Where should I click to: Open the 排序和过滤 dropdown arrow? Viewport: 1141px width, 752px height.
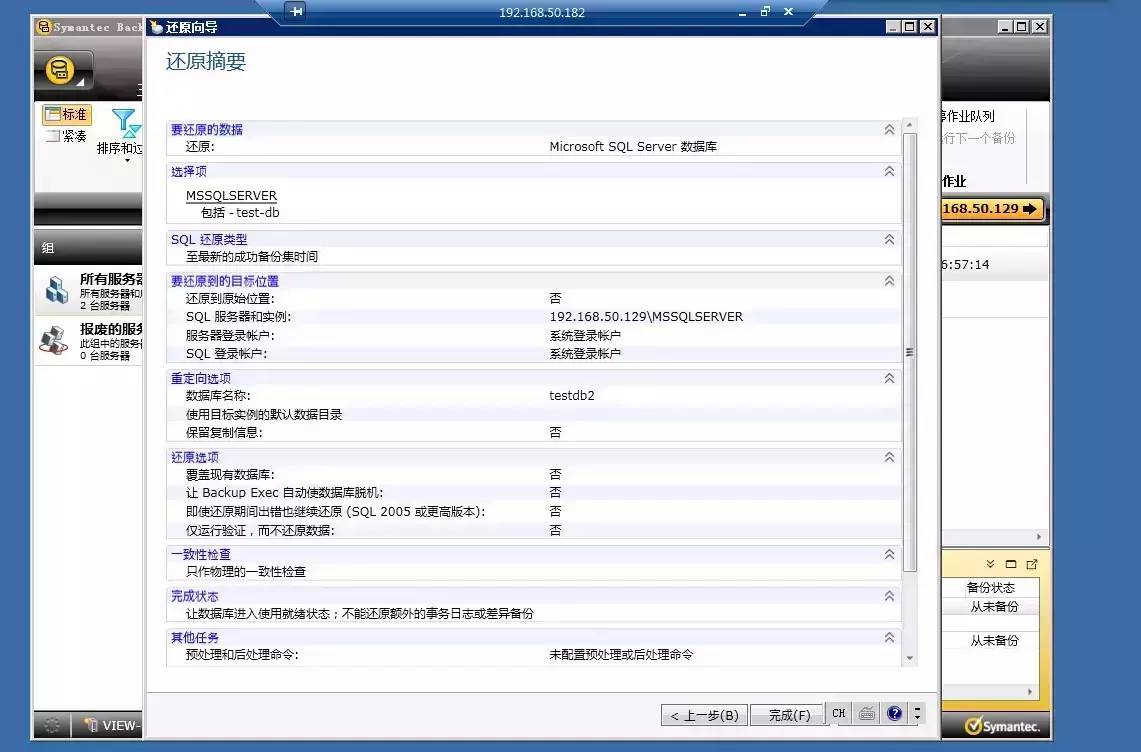coord(127,161)
